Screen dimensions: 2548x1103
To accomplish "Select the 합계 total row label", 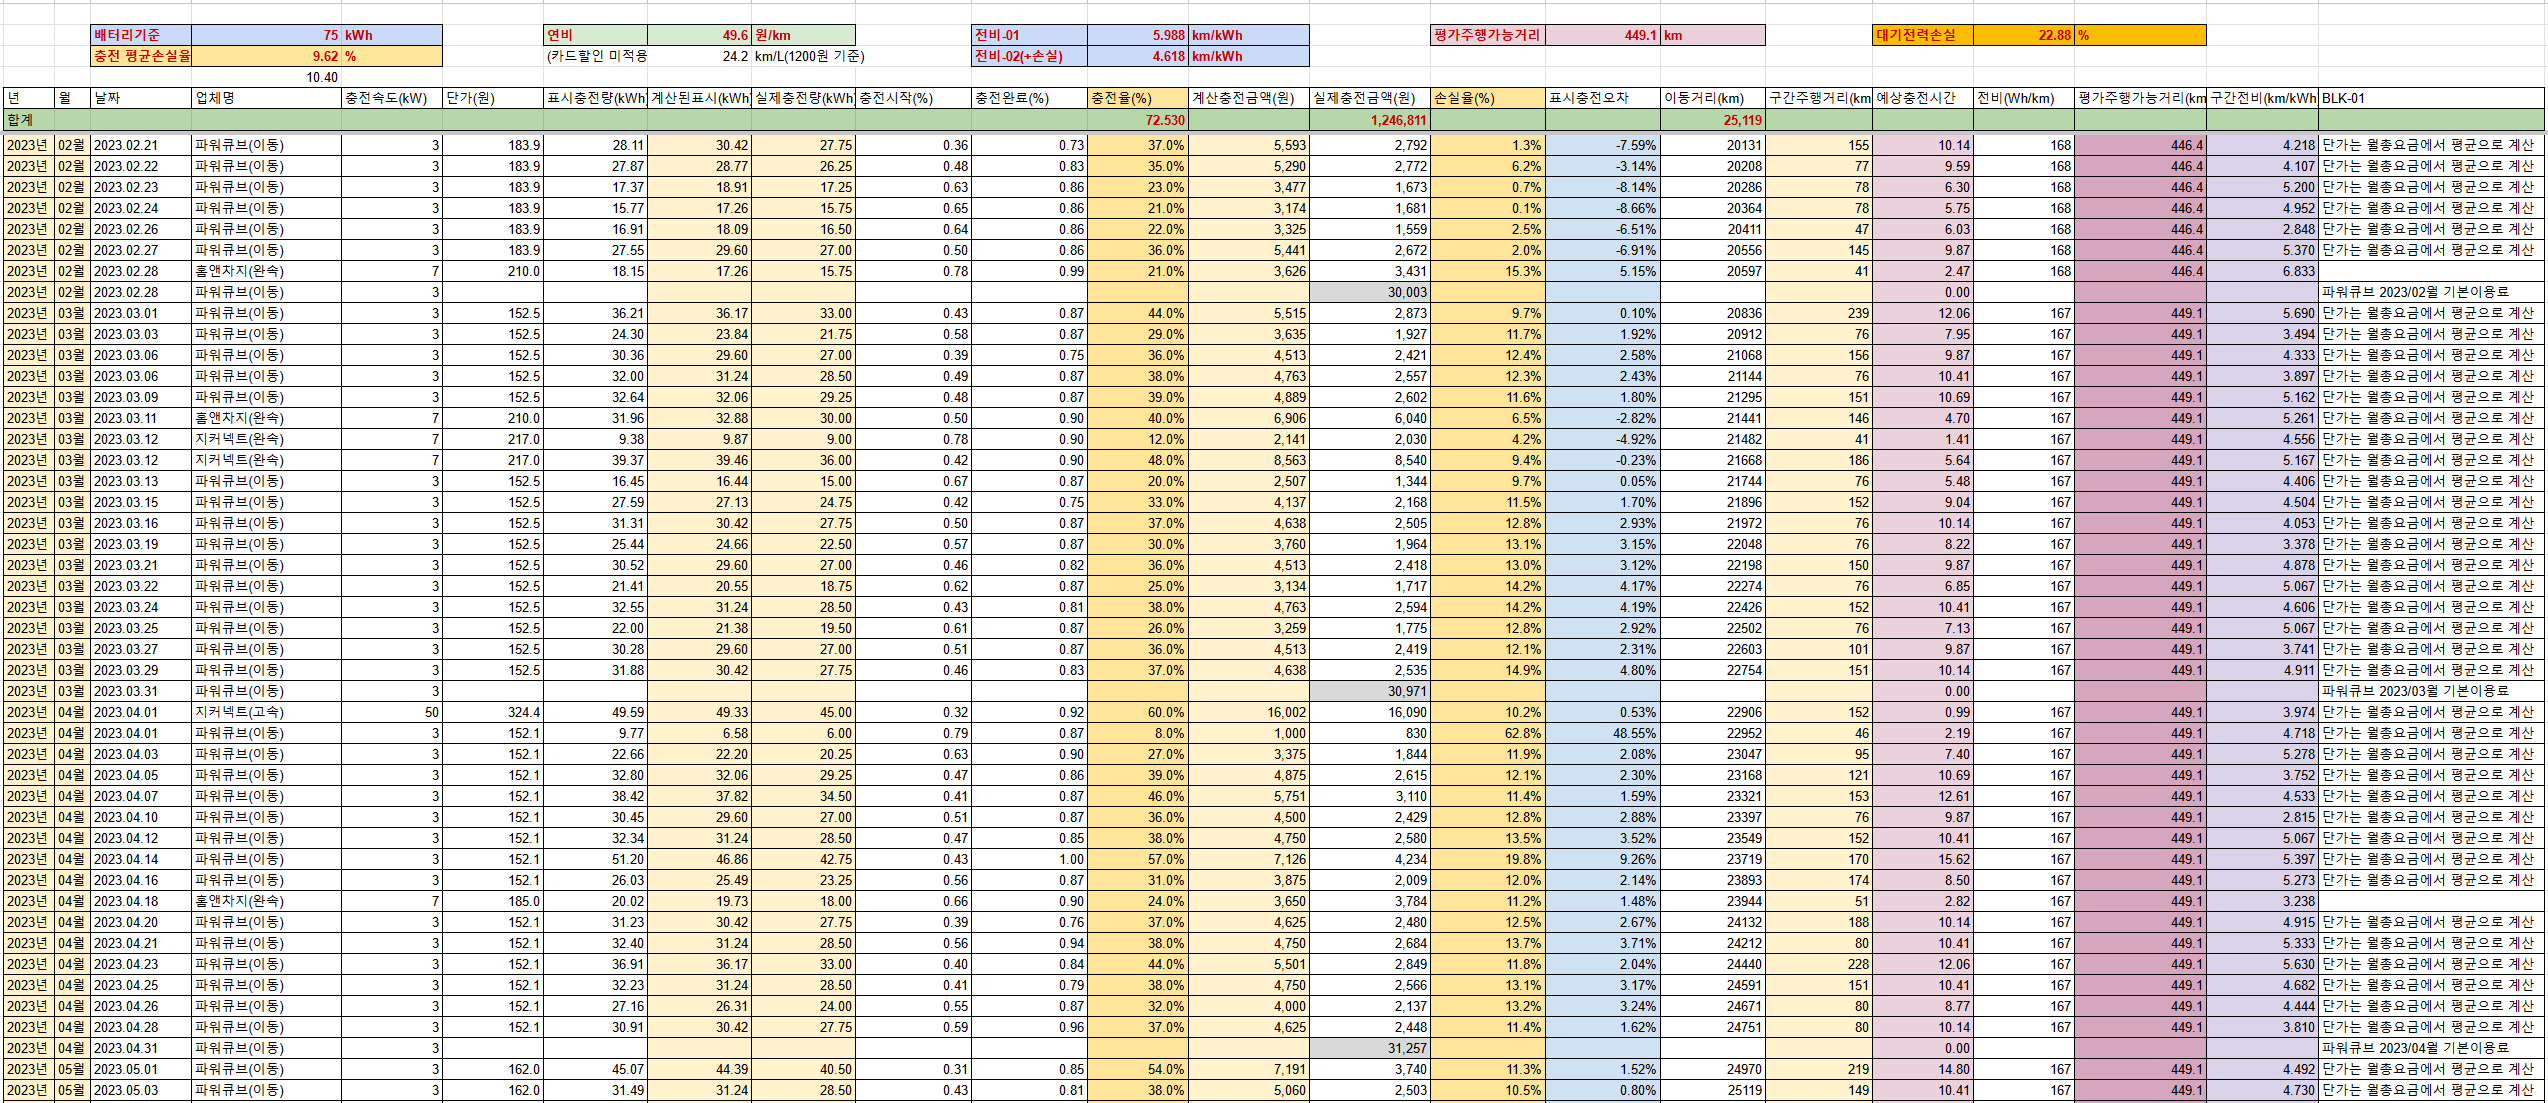I will point(28,120).
